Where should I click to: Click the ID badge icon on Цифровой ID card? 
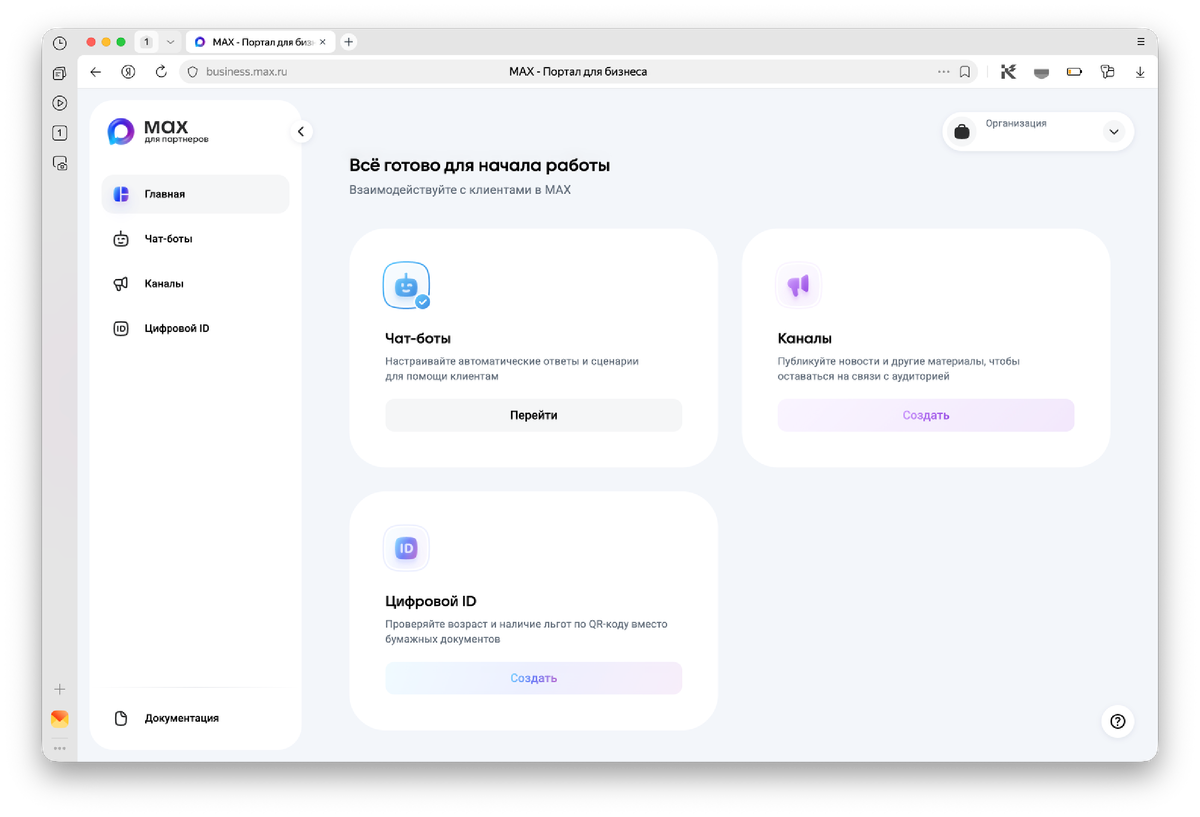[x=405, y=547]
